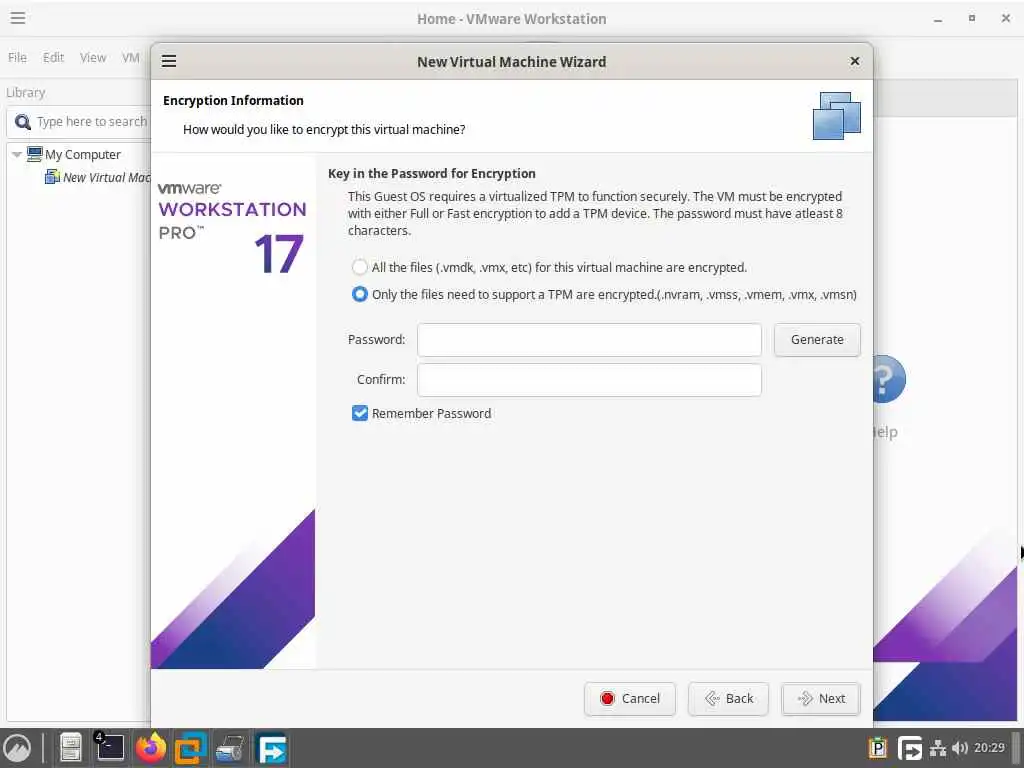Open volume control tray icon
Screen dimensions: 1024x768
959,748
